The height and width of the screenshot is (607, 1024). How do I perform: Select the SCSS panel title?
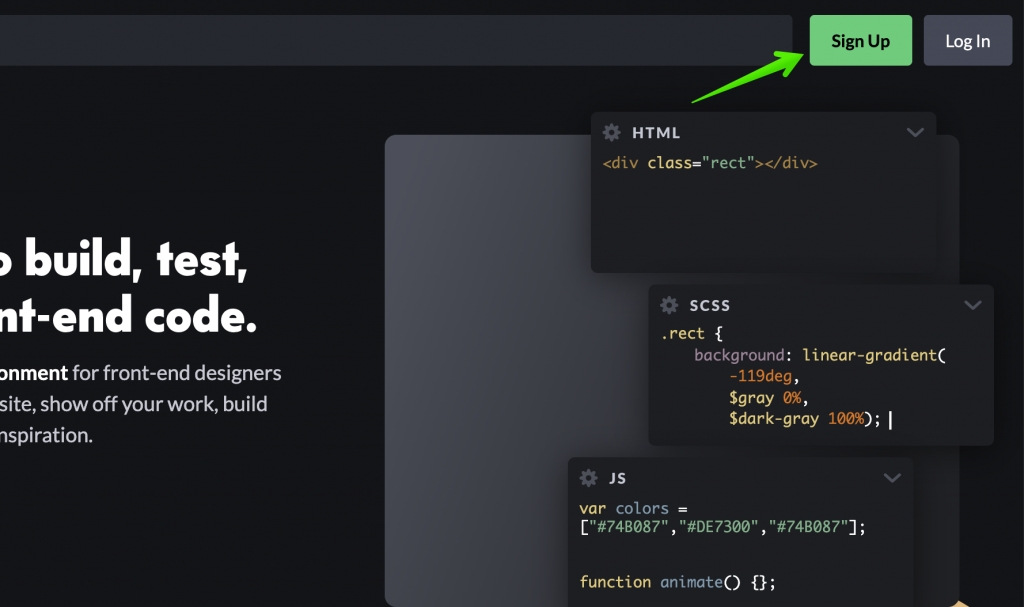coord(709,306)
